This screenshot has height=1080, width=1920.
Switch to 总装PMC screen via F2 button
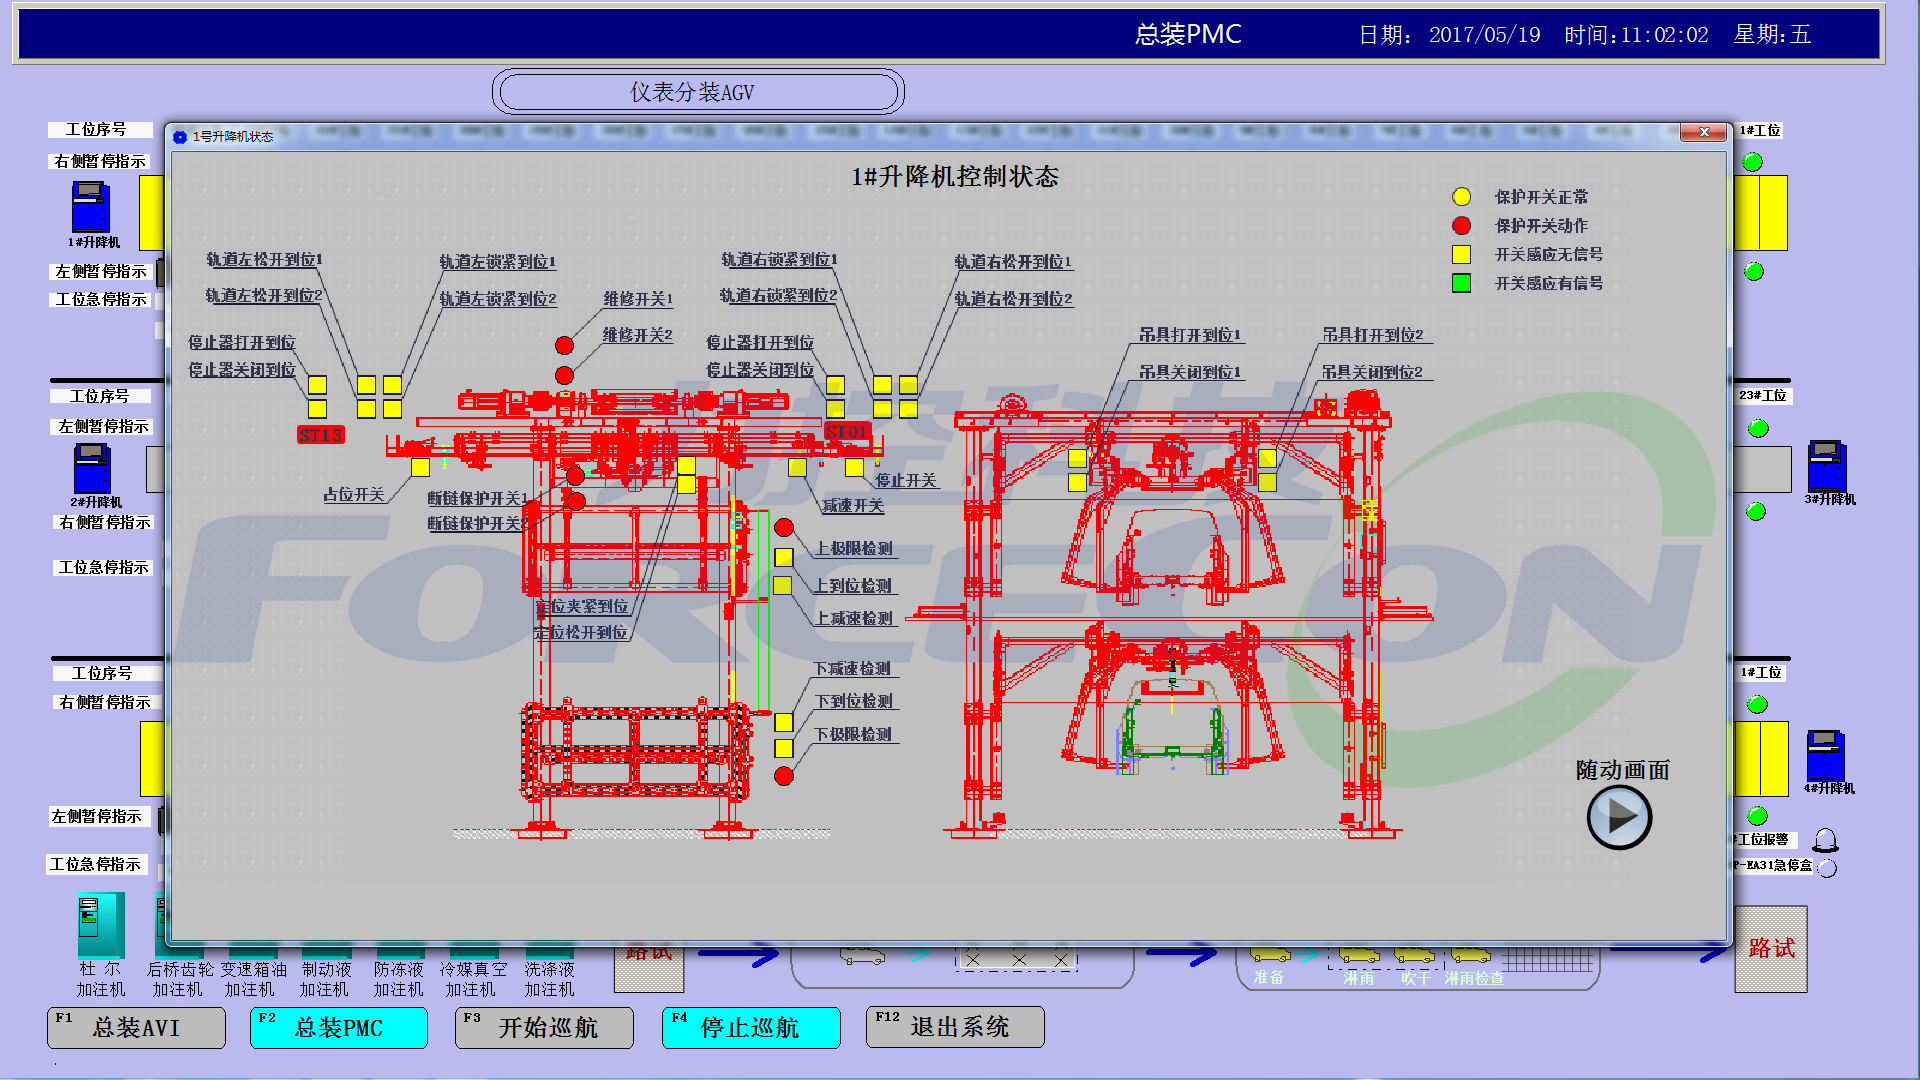coord(339,1027)
